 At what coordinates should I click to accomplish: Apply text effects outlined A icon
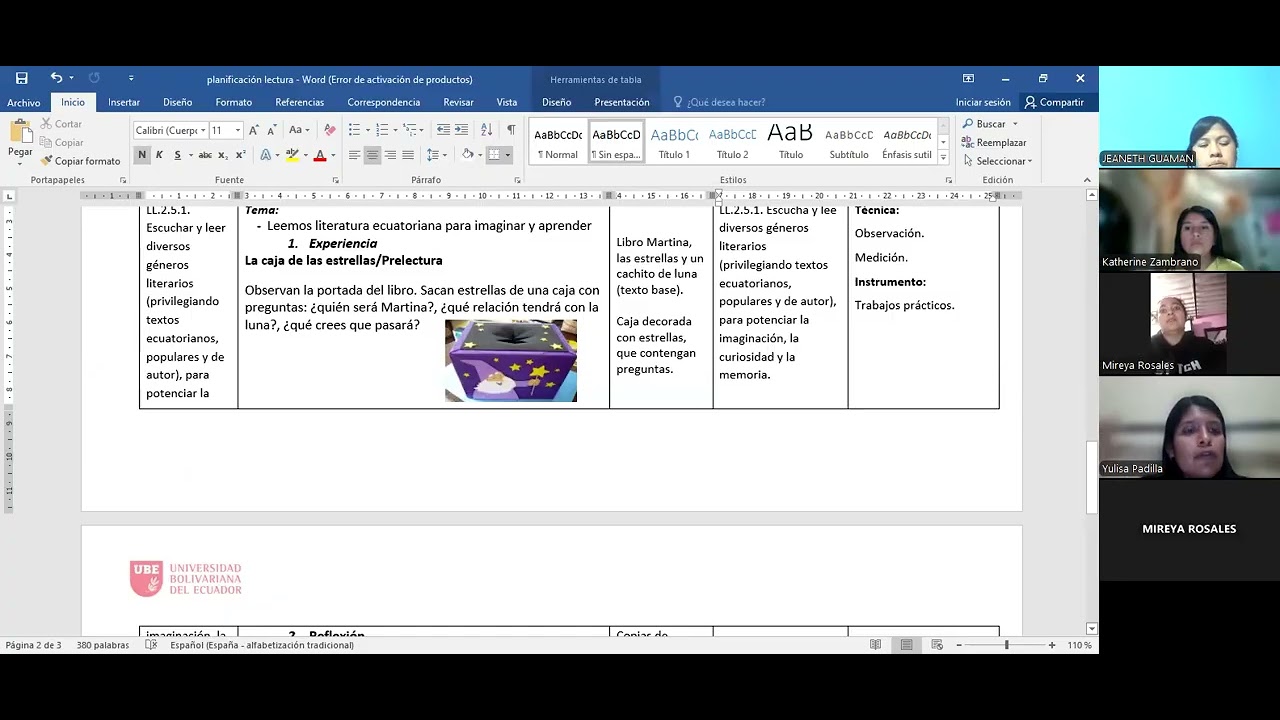pyautogui.click(x=265, y=155)
